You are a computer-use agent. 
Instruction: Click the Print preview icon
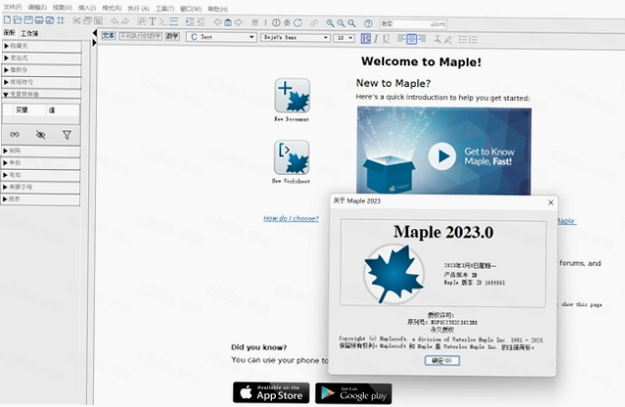point(50,20)
